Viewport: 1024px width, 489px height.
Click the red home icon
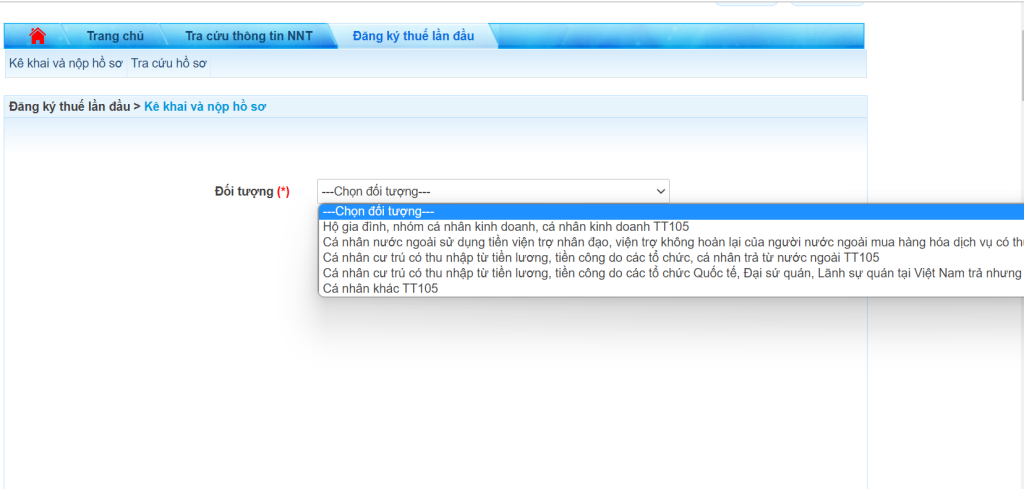coord(38,36)
